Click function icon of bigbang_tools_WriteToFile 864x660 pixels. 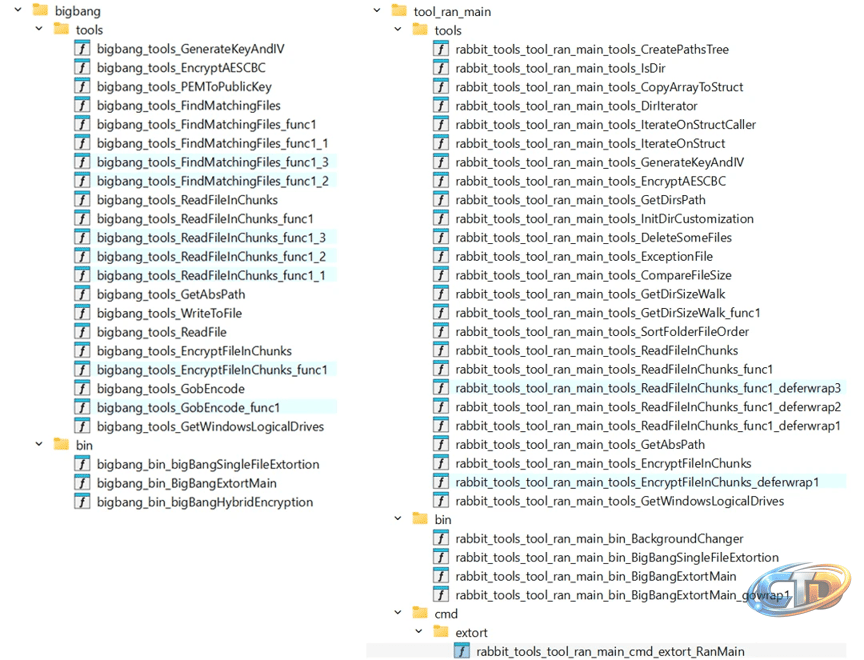click(82, 313)
